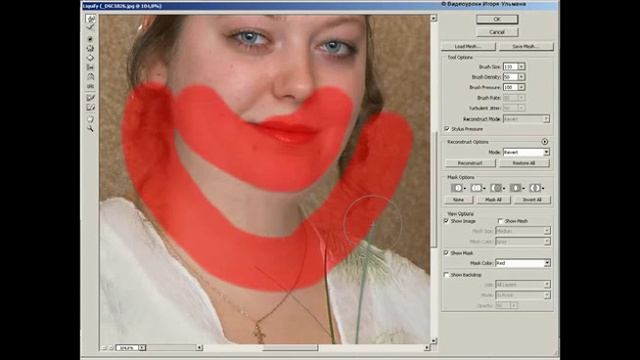Click mask None button
Image resolution: width=640 pixels, height=360 pixels.
point(459,200)
